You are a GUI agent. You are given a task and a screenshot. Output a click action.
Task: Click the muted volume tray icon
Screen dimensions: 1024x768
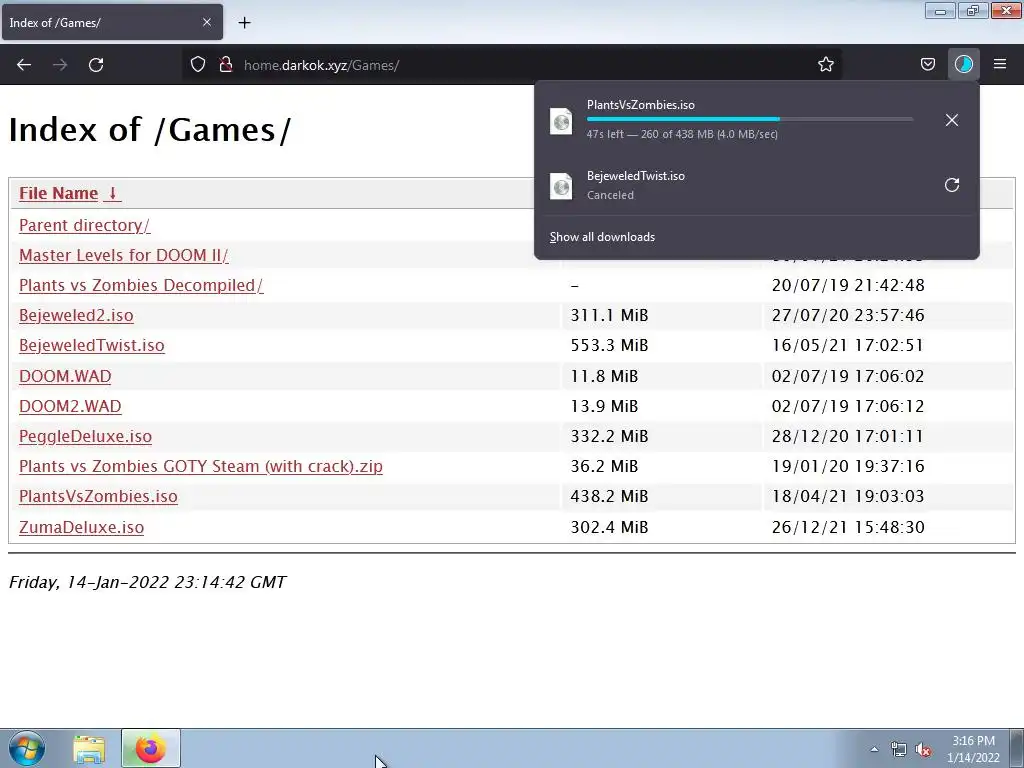(x=923, y=750)
